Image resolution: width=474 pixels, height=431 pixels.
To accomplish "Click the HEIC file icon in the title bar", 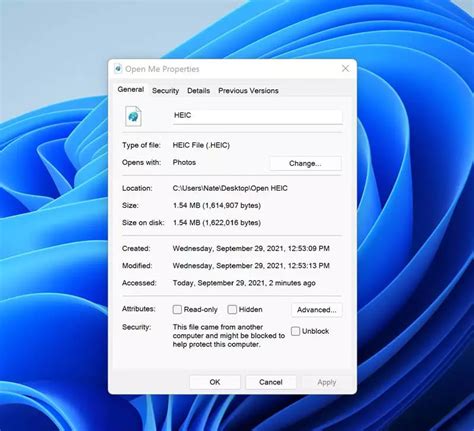I will click(118, 69).
